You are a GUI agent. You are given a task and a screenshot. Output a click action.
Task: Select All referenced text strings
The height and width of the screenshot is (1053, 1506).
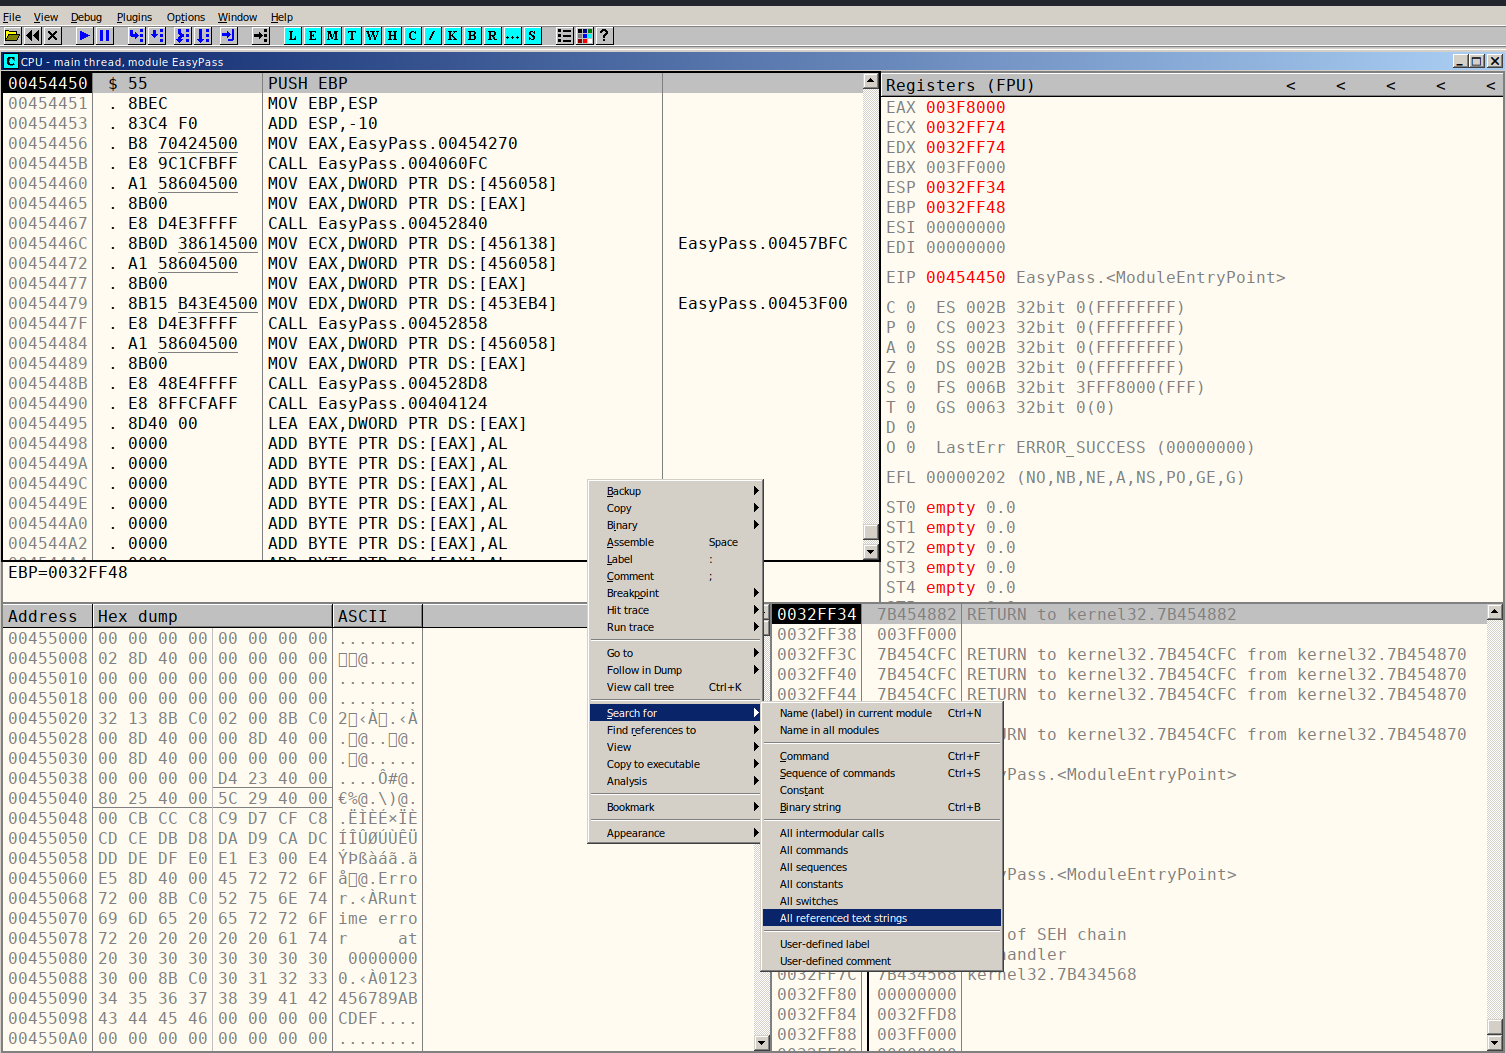click(x=882, y=918)
